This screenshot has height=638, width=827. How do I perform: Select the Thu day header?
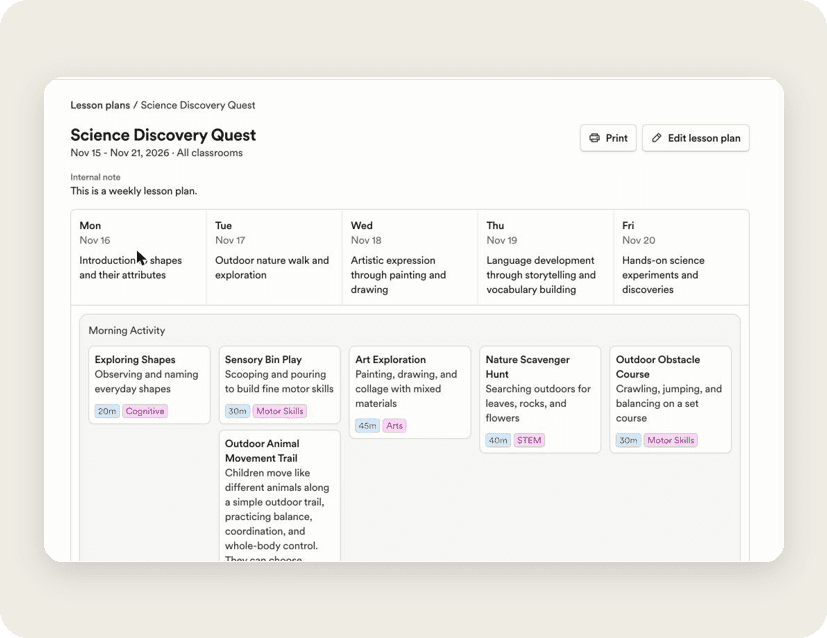[495, 226]
